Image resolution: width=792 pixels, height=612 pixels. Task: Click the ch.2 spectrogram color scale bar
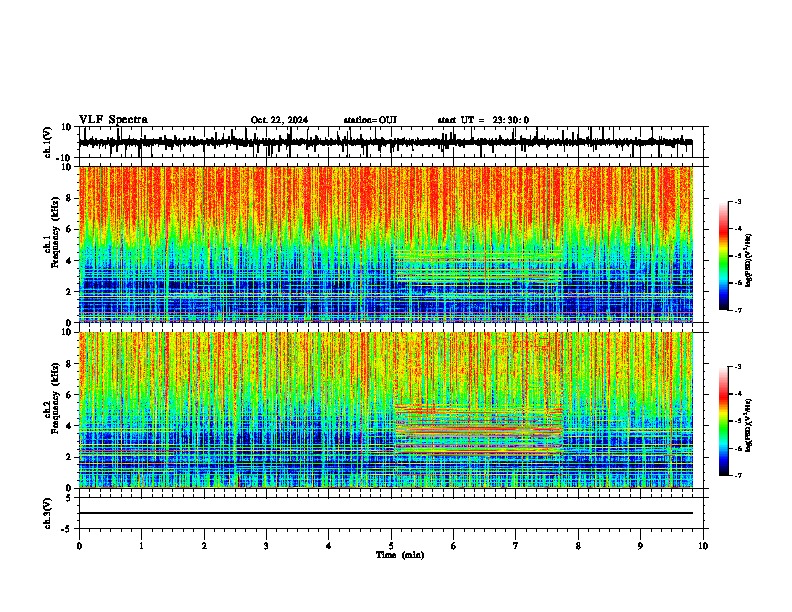click(724, 421)
